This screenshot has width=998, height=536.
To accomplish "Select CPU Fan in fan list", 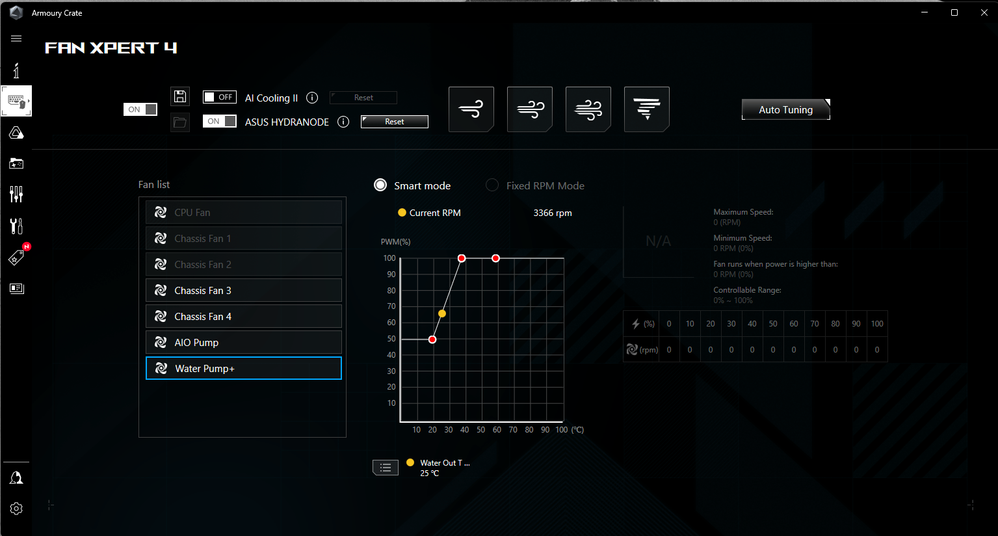I will [244, 212].
